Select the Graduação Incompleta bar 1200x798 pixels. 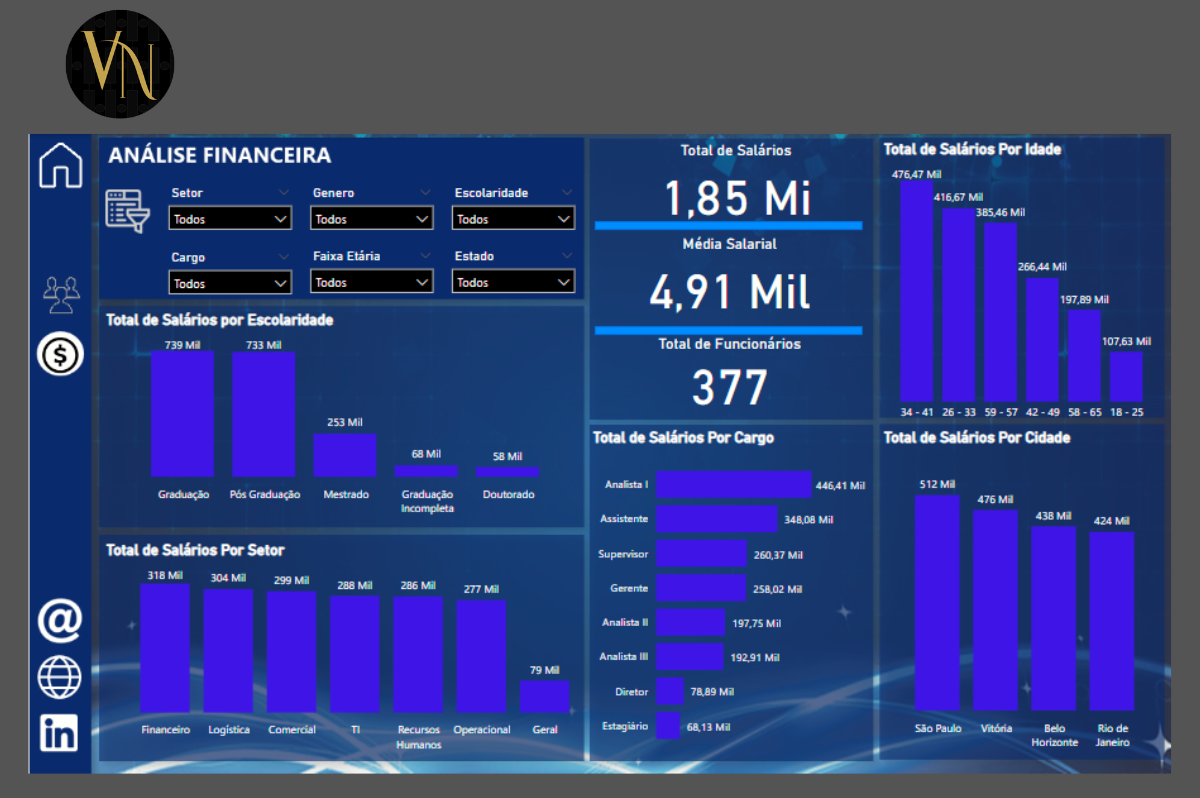click(426, 471)
